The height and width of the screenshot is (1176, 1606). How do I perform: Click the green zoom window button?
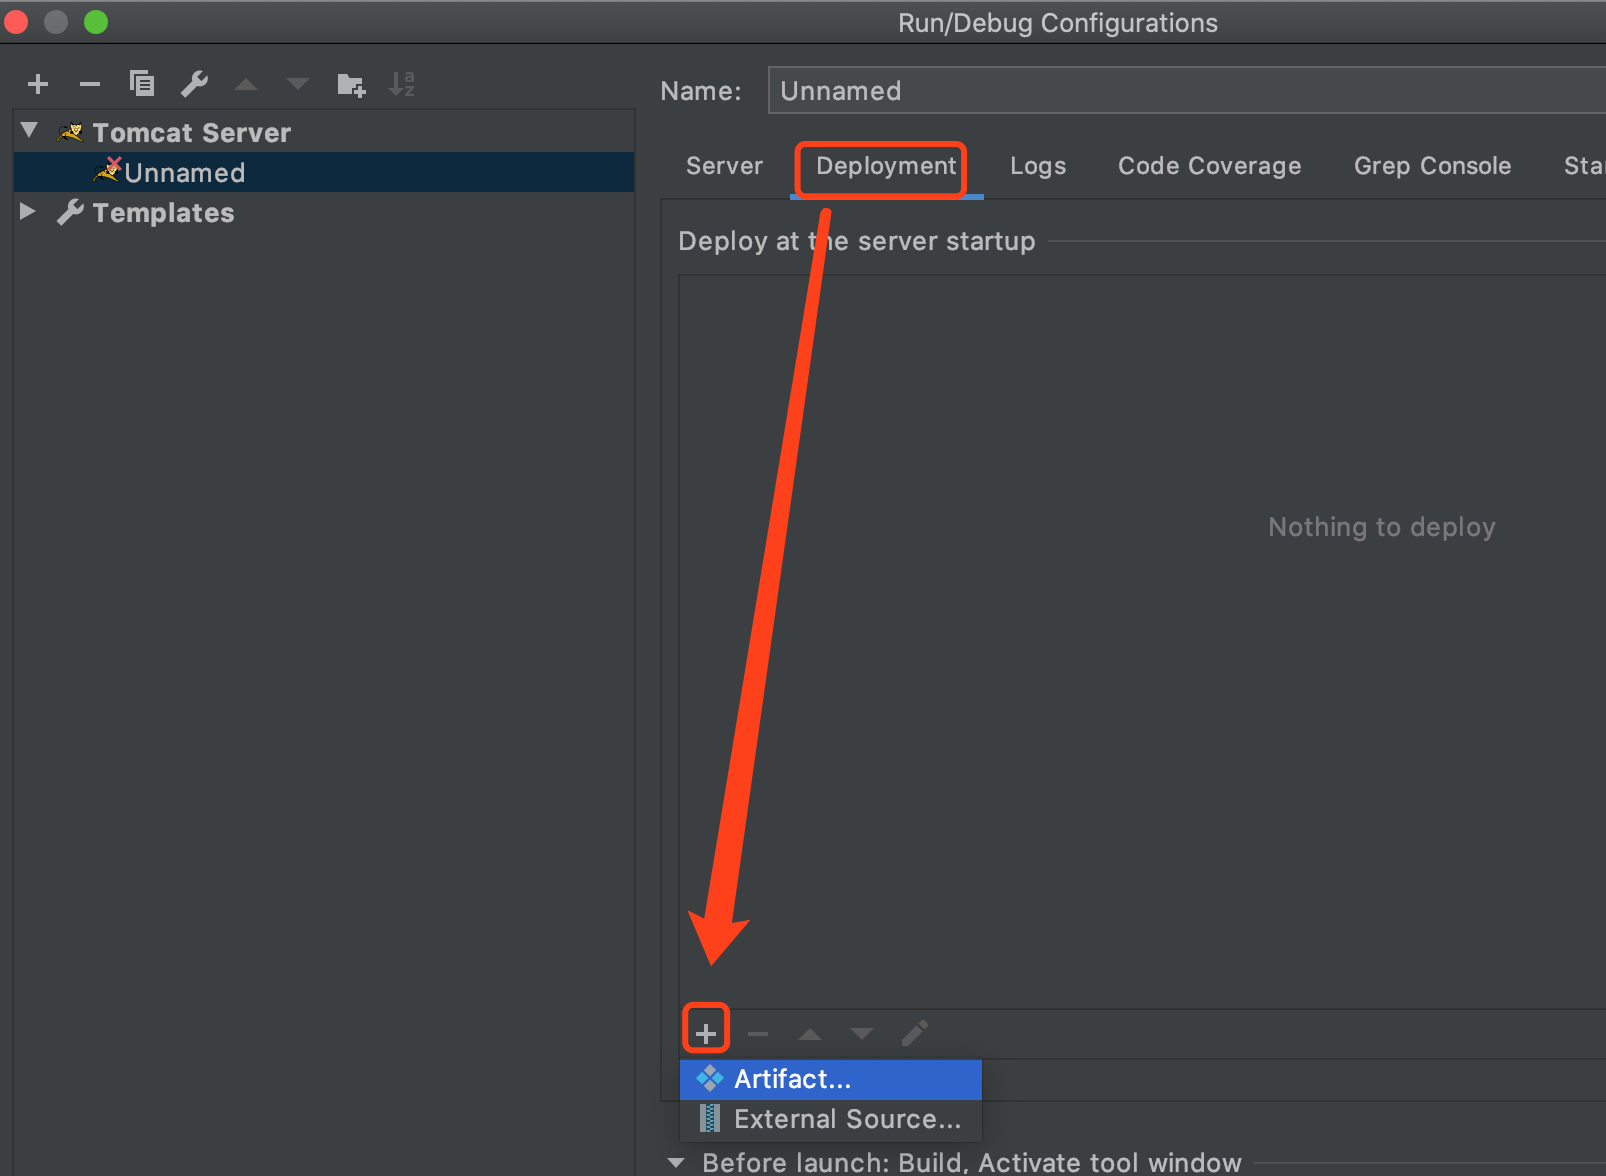(x=96, y=22)
